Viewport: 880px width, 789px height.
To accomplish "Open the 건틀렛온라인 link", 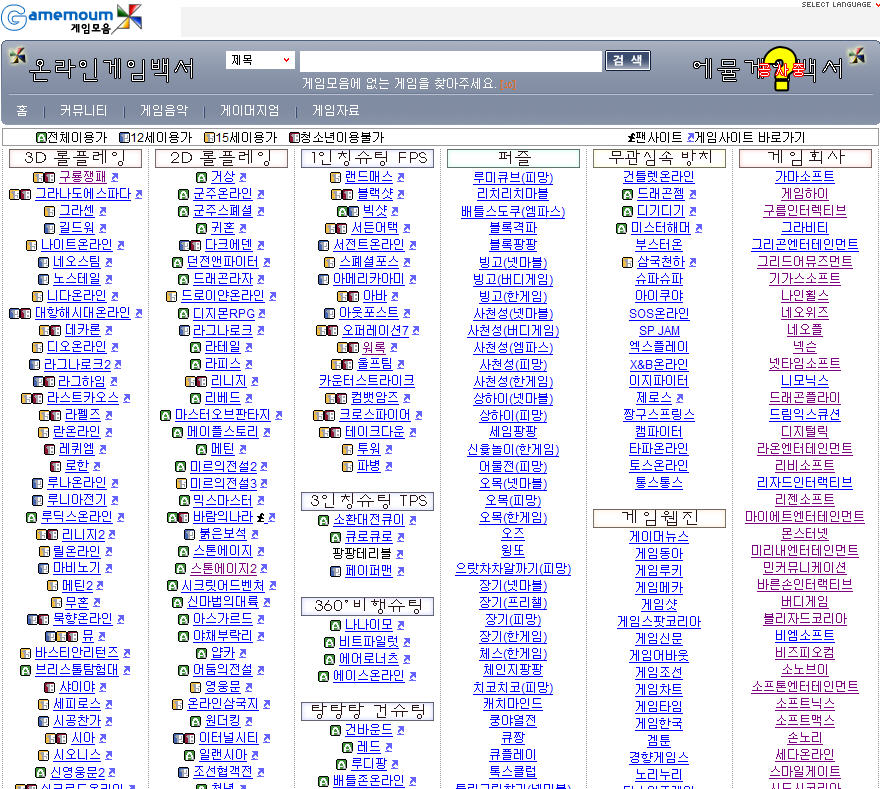I will 659,177.
